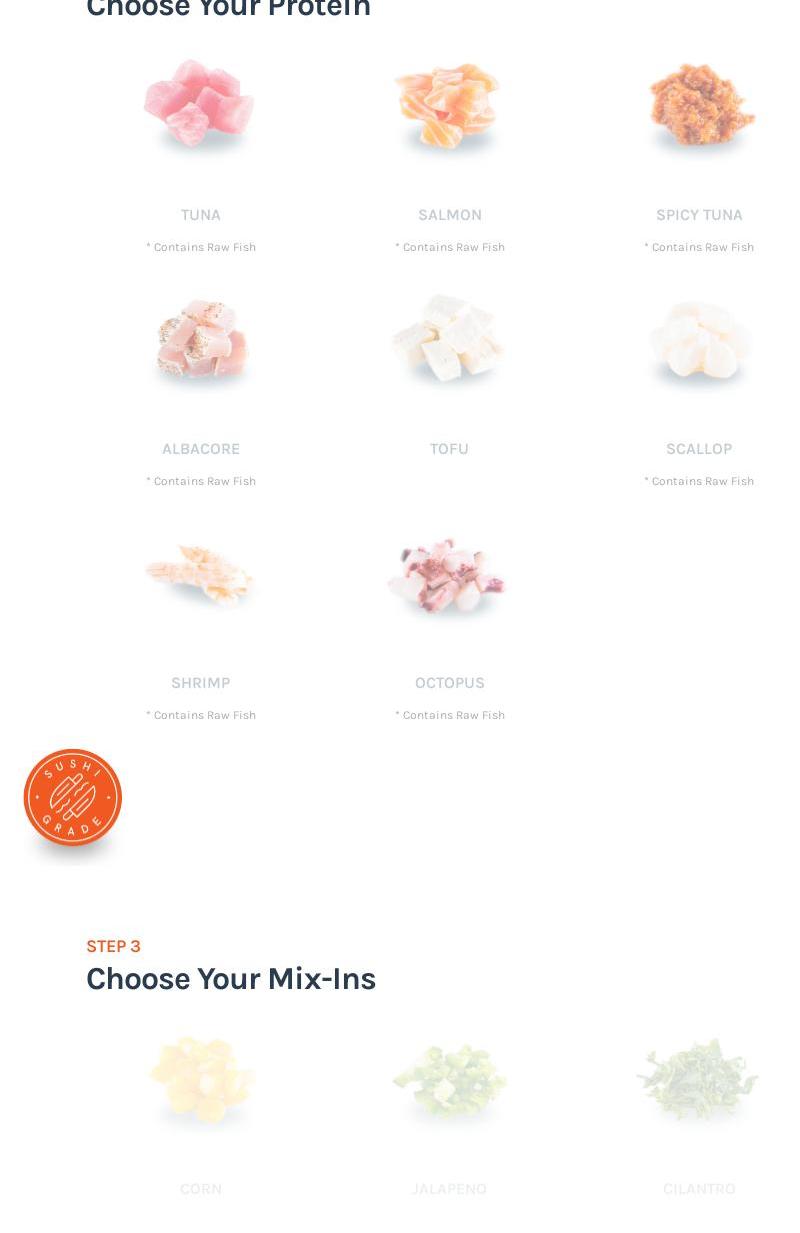Click the SPICY TUNA label
This screenshot has width=800, height=1233.
(x=699, y=215)
